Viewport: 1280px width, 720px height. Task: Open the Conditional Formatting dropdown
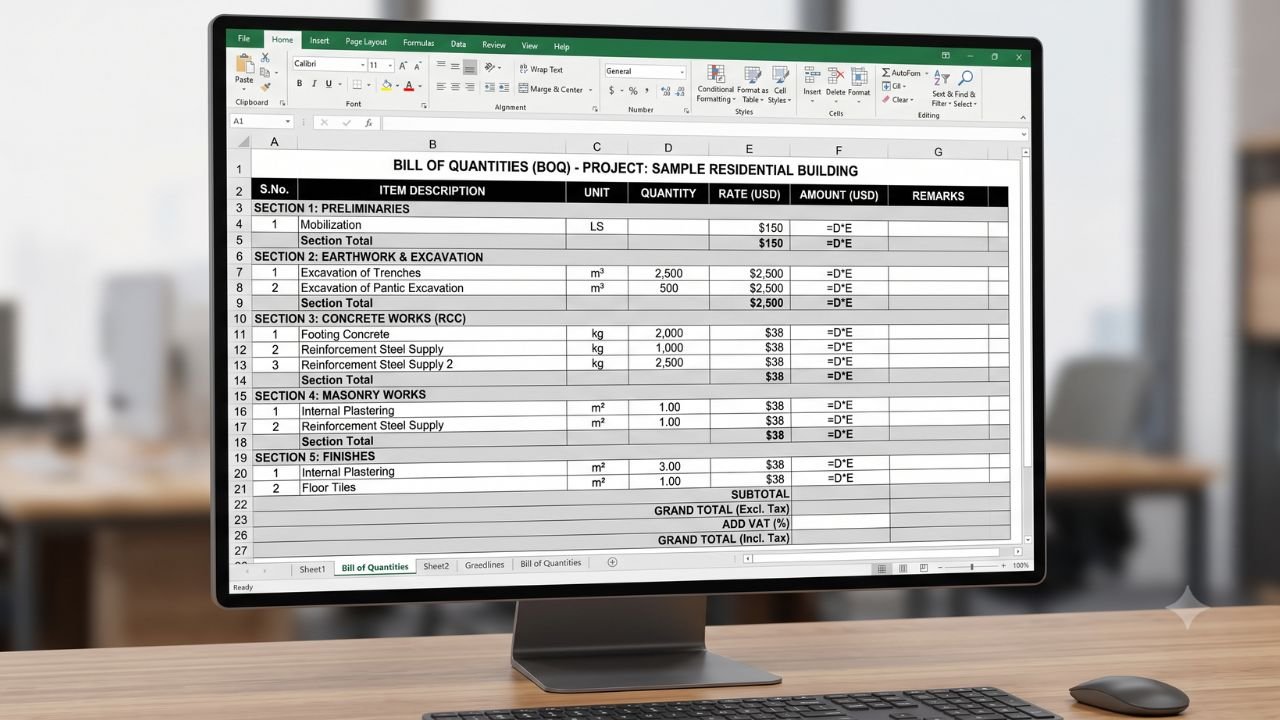pos(715,84)
